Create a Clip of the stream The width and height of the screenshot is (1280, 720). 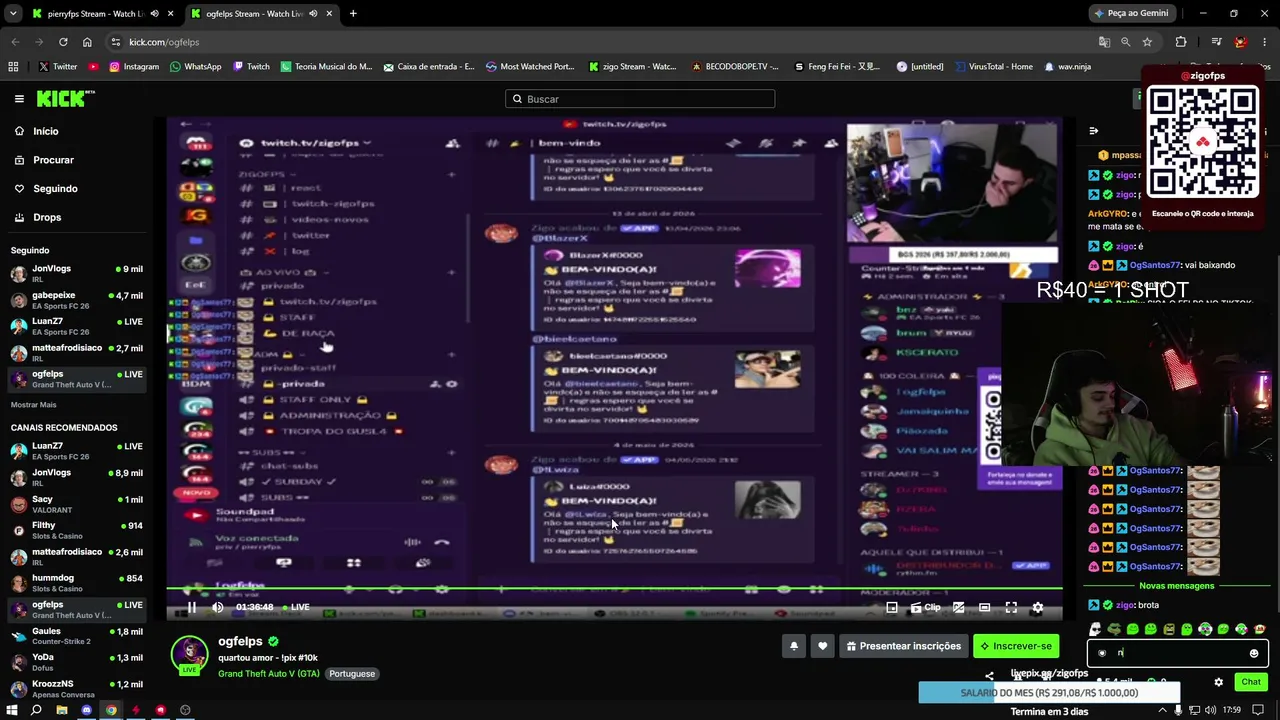925,607
